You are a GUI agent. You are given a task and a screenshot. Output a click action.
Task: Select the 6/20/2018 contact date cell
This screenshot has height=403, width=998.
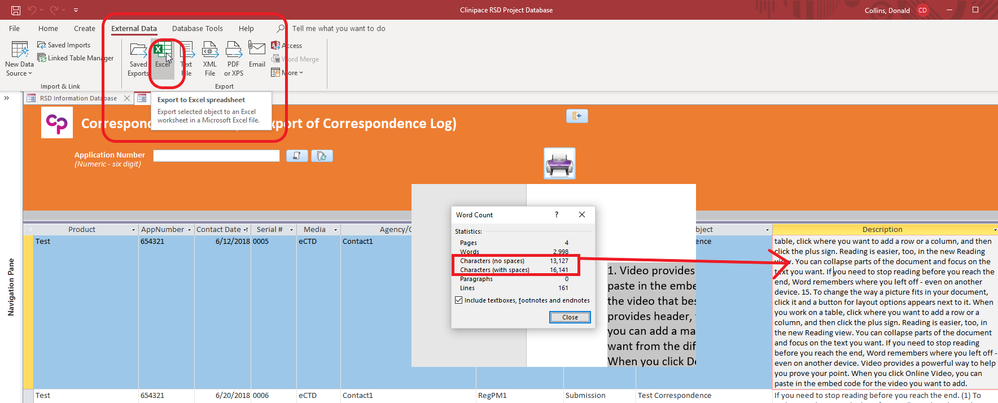pos(222,395)
